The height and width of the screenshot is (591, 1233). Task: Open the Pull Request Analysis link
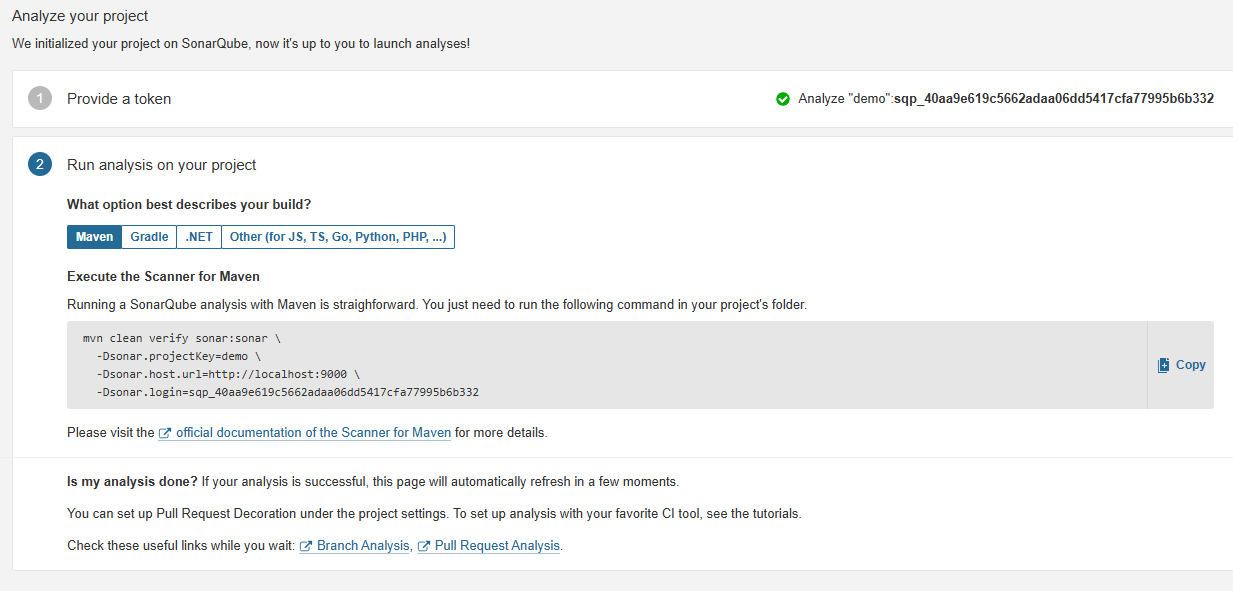(489, 546)
